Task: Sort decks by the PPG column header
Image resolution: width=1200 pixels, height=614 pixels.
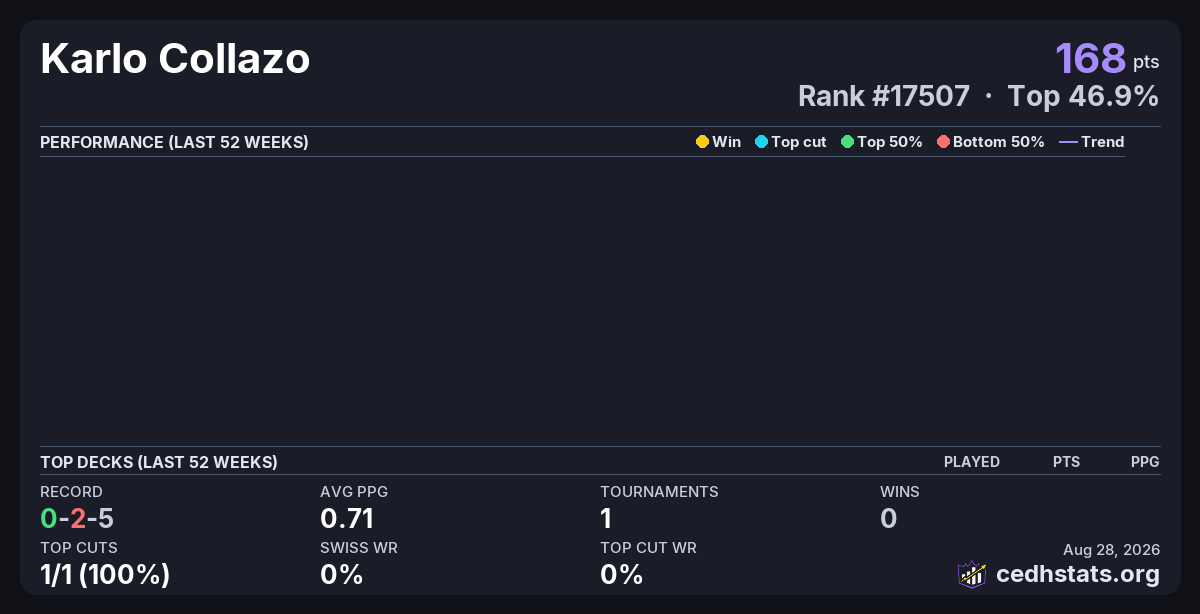Action: pyautogui.click(x=1145, y=462)
